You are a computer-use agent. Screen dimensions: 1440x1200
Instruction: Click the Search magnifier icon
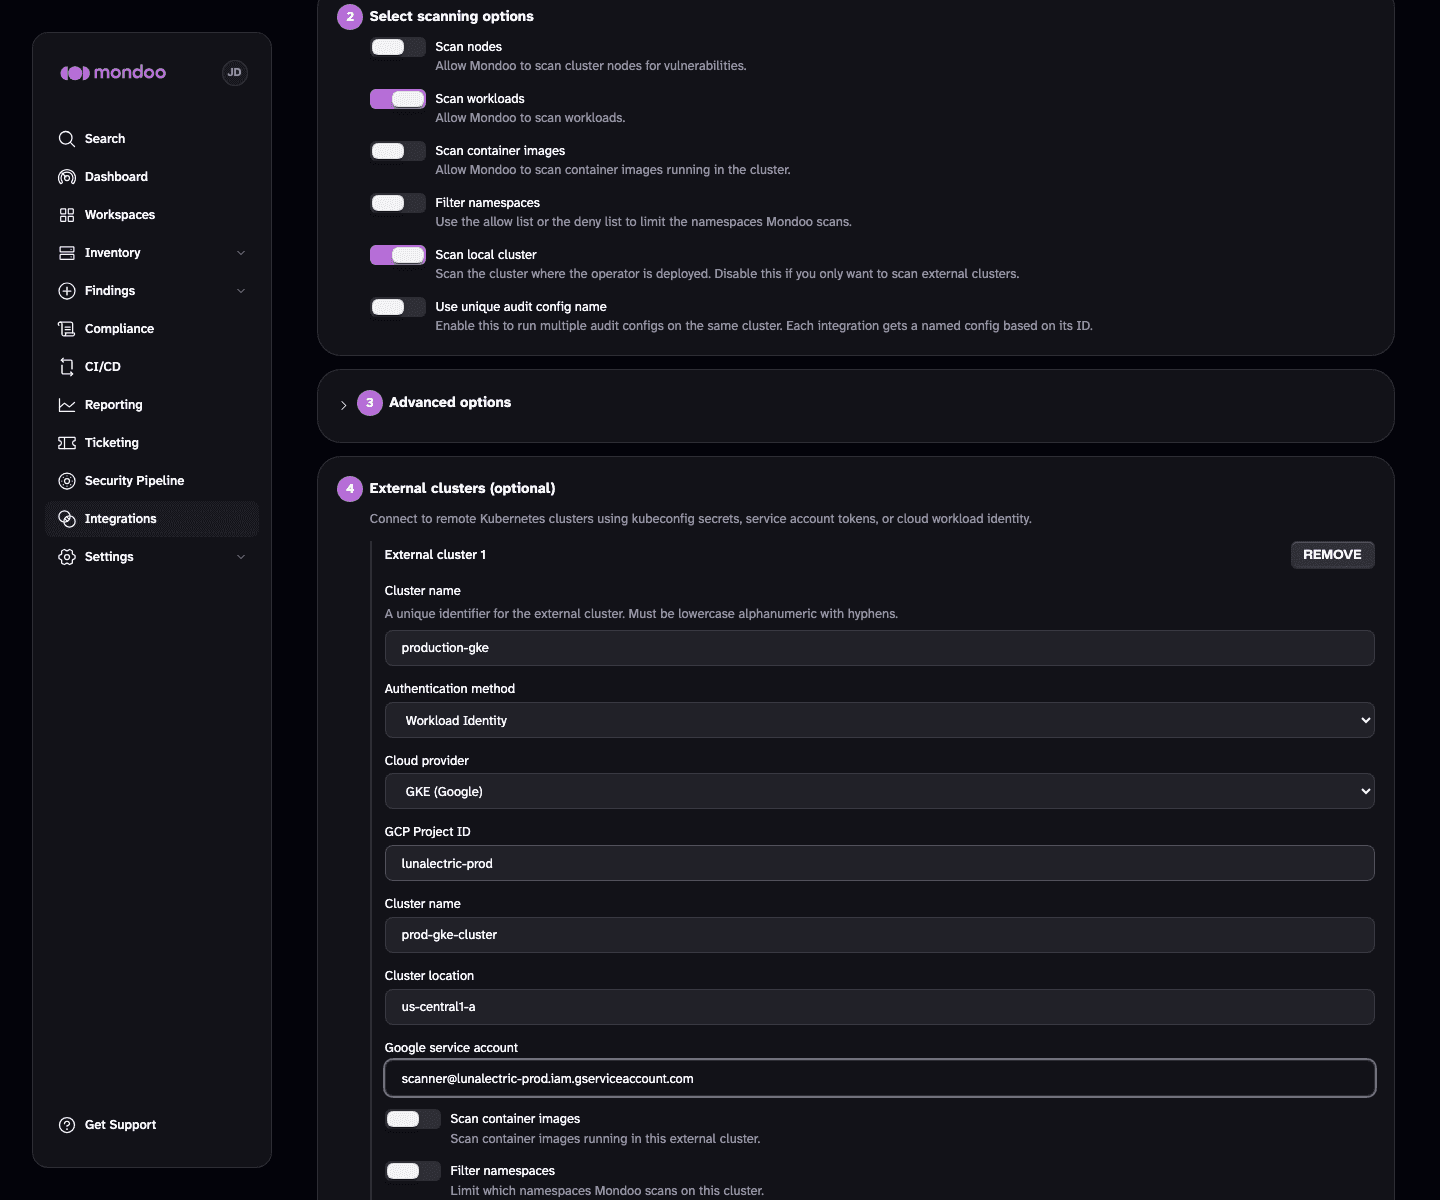67,139
